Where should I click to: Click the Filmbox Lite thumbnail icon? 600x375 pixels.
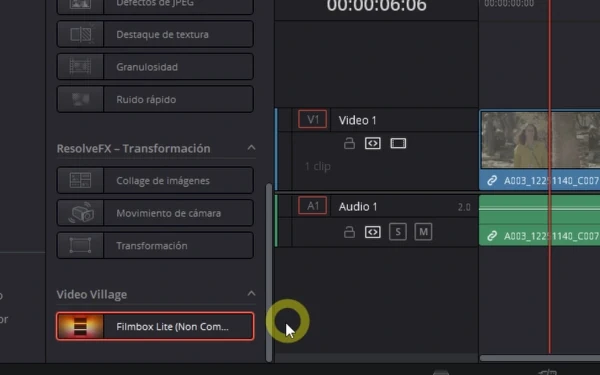[x=80, y=326]
